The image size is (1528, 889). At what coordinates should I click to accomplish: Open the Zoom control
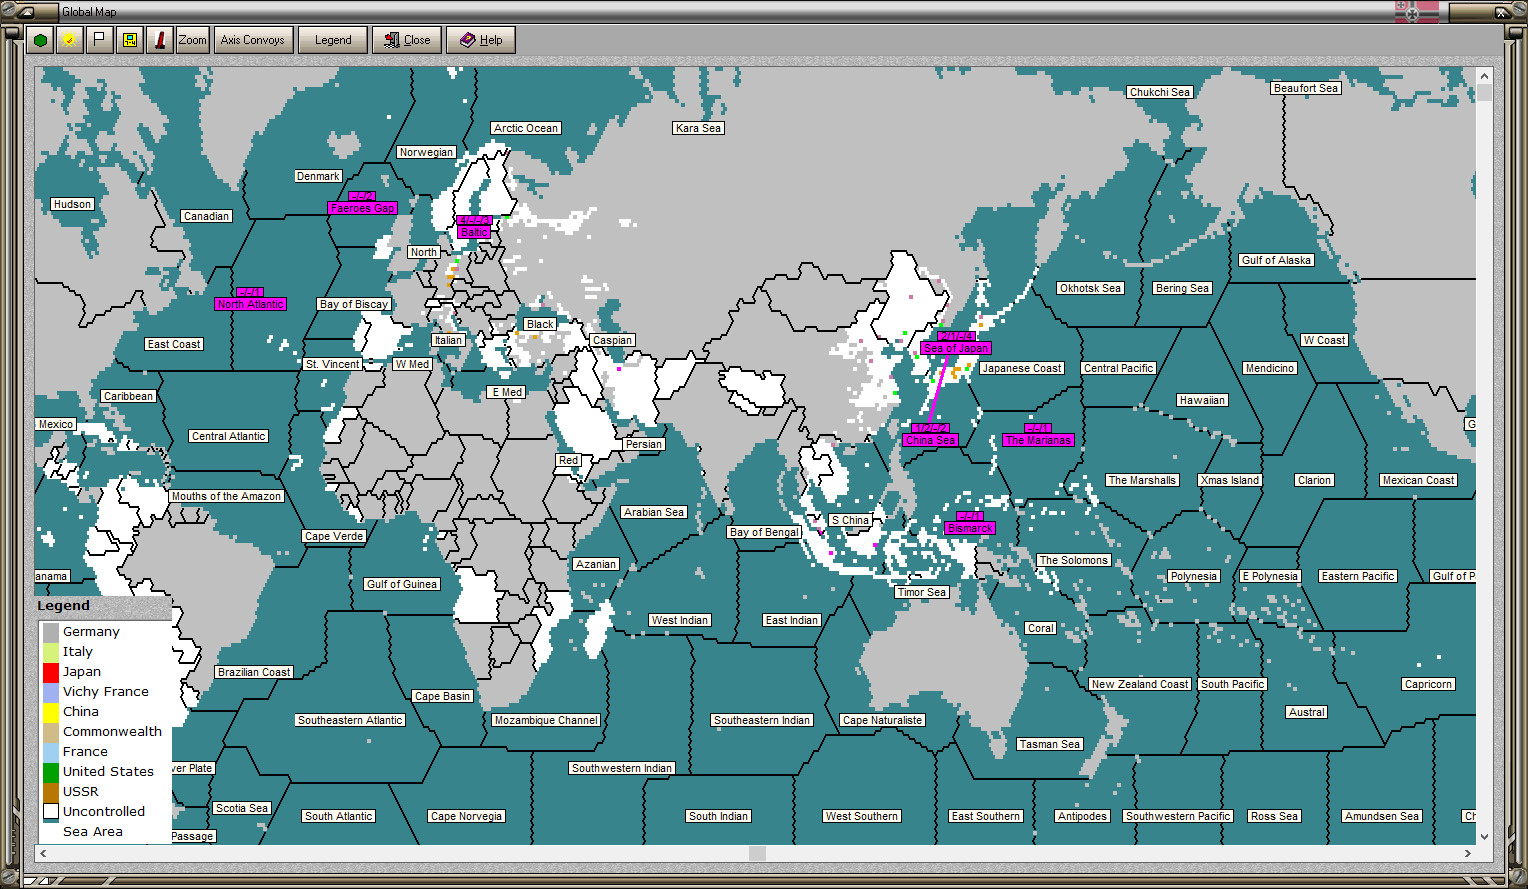coord(192,40)
